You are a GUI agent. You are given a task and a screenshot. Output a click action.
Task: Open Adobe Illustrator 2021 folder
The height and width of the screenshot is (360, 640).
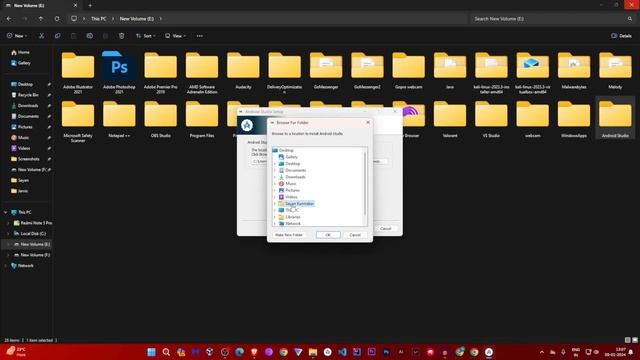pyautogui.click(x=78, y=73)
